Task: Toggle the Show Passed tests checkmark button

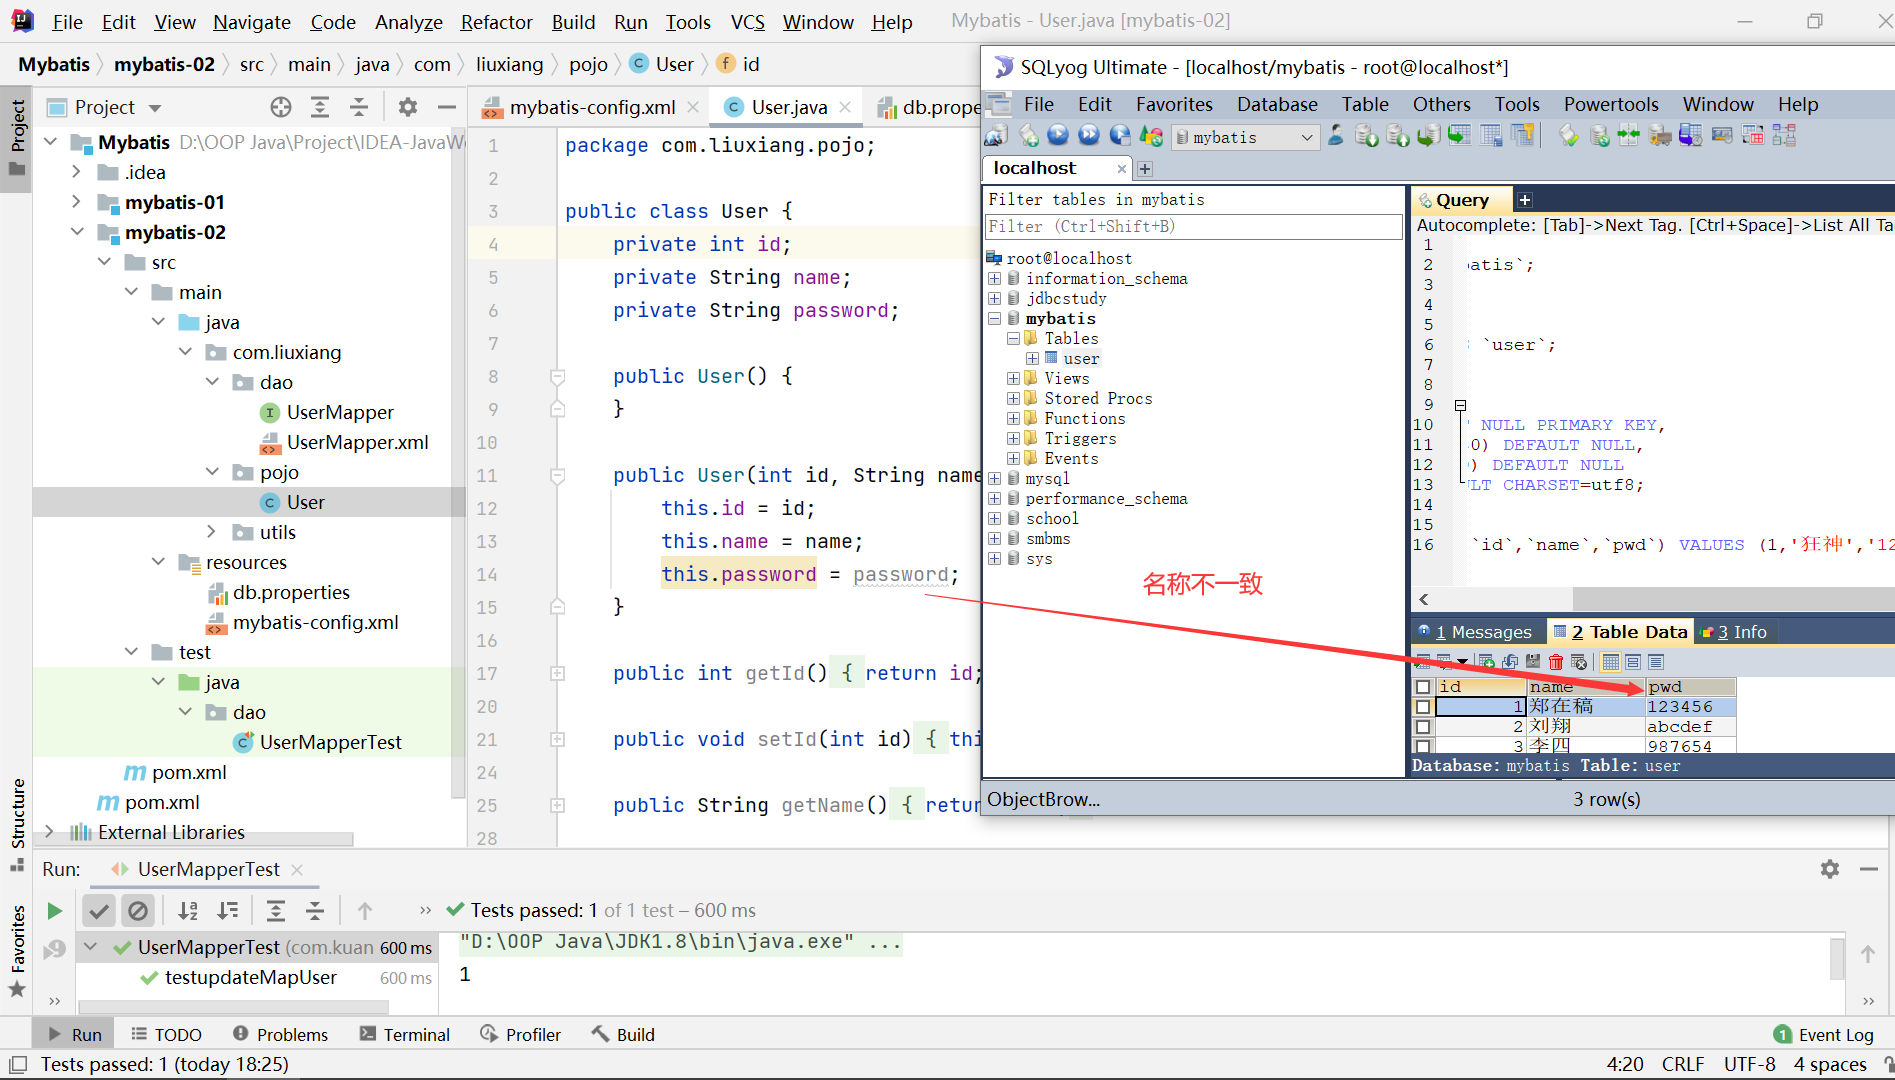Action: pos(98,911)
